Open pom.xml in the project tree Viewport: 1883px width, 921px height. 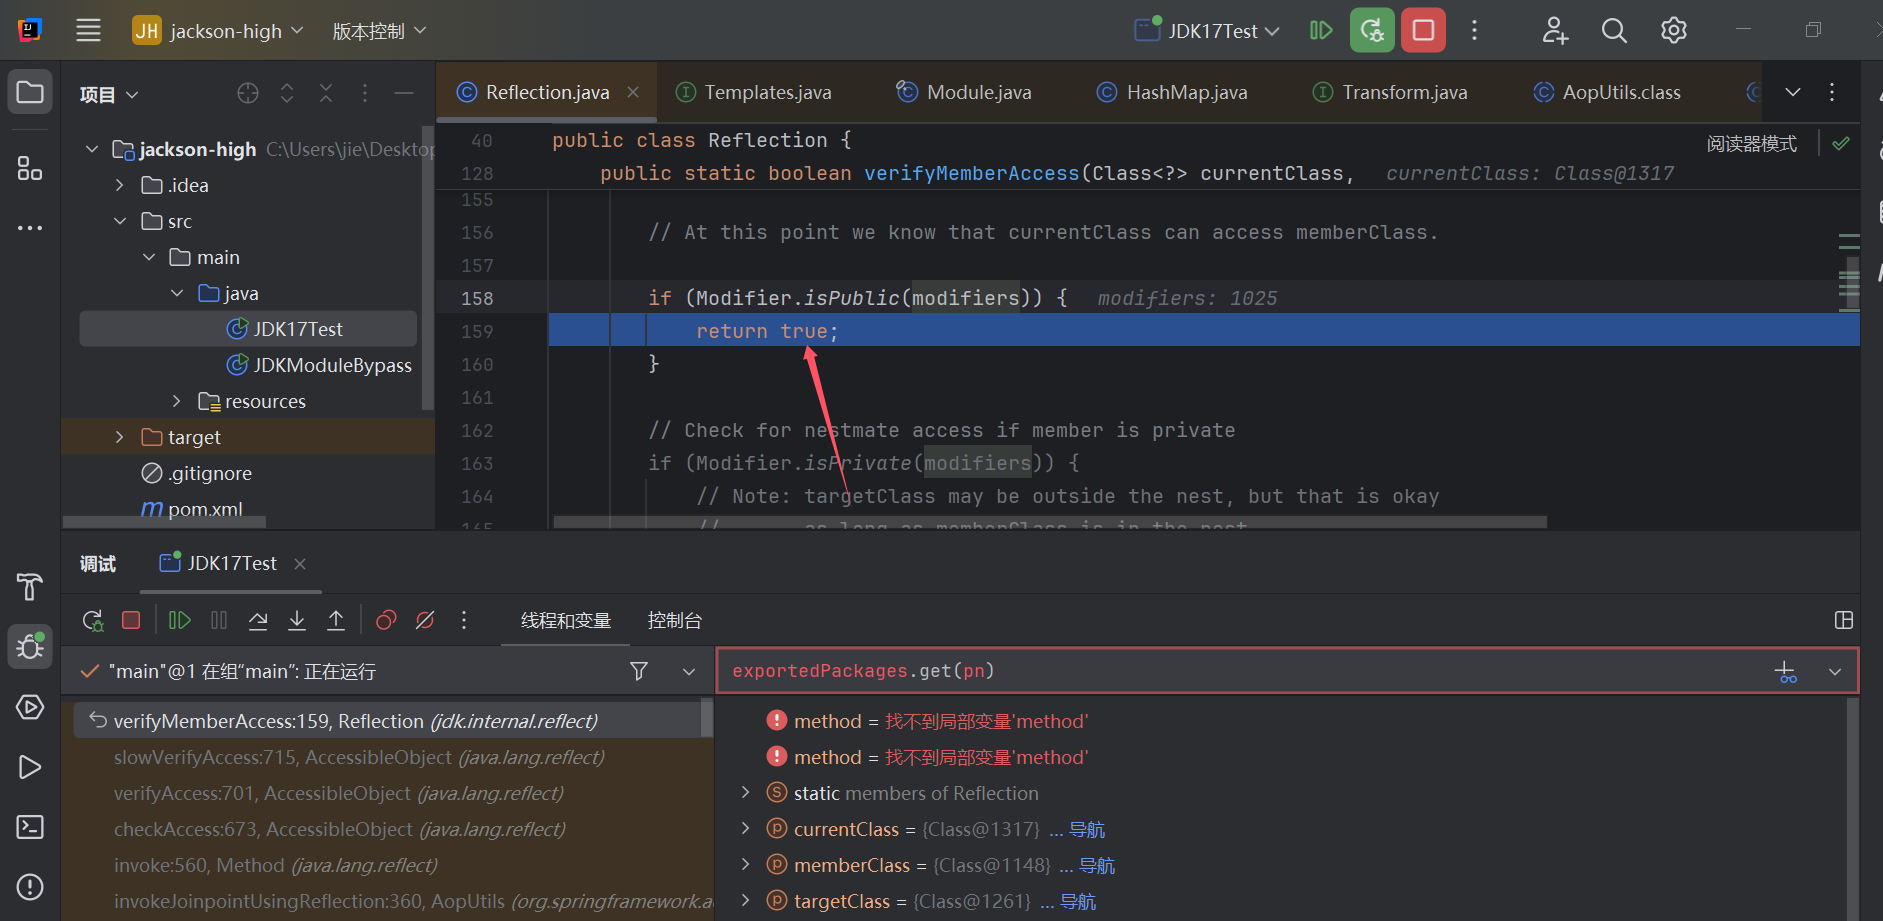coord(193,509)
